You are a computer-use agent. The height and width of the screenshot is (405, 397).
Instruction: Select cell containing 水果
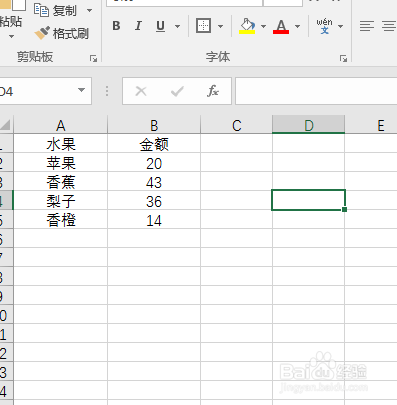pyautogui.click(x=61, y=144)
